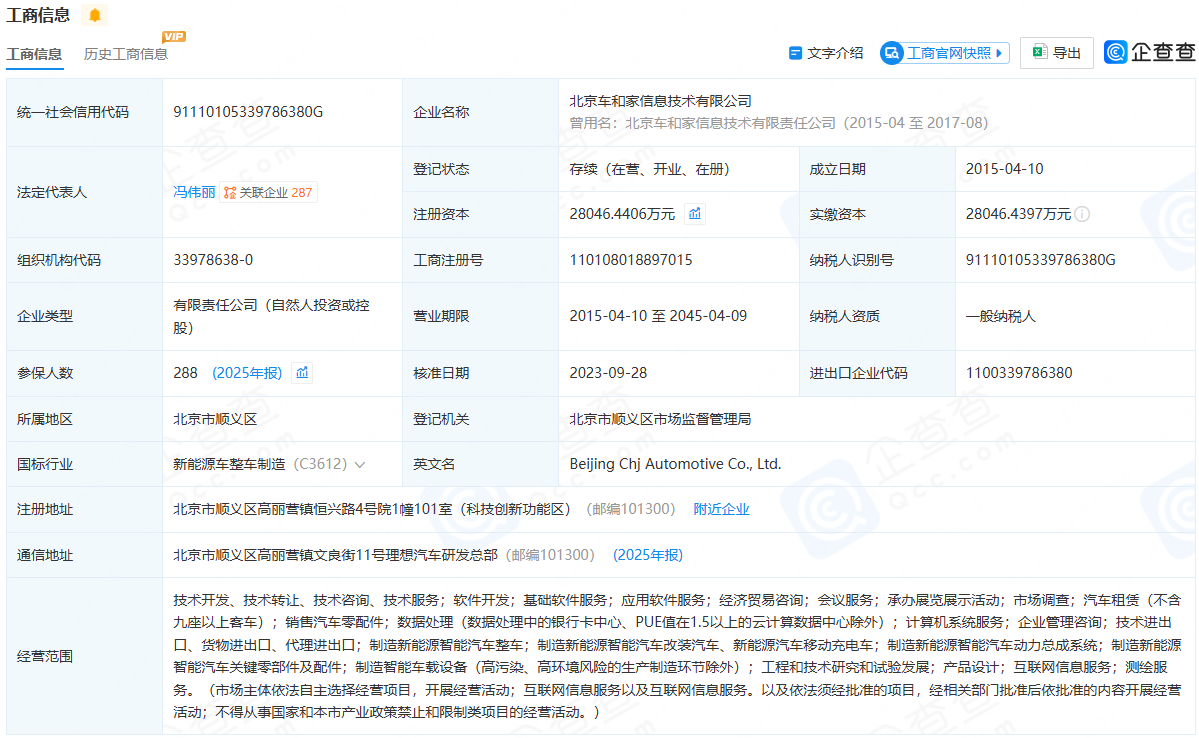Export data with 导出 button
The height and width of the screenshot is (738, 1199).
click(1057, 53)
